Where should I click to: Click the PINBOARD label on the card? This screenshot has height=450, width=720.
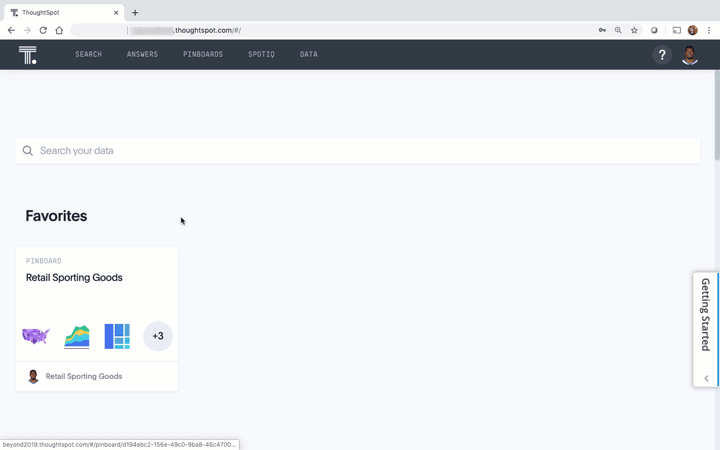(44, 261)
